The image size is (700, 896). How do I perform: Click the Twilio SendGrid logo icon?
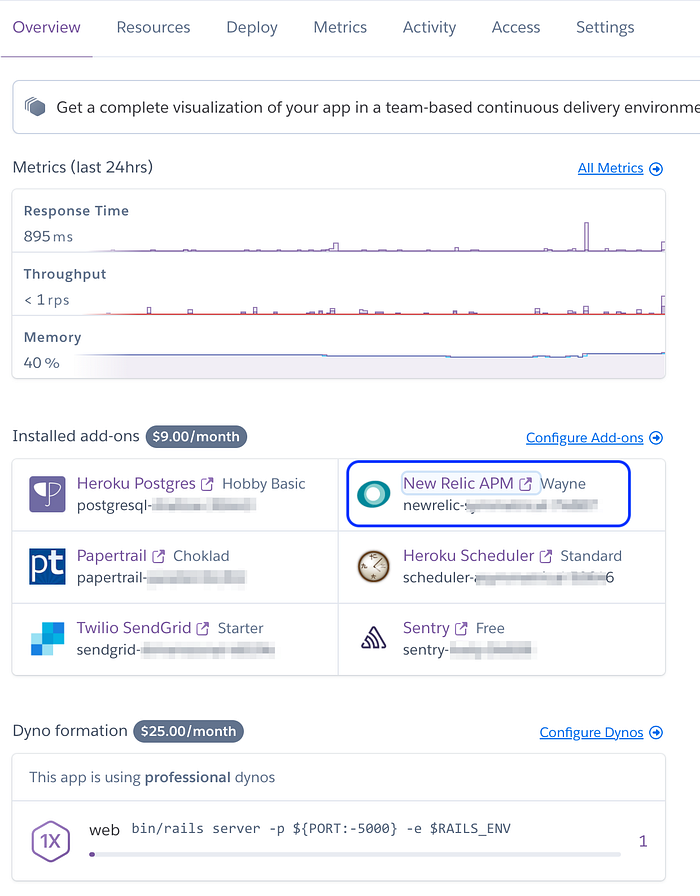pyautogui.click(x=47, y=638)
